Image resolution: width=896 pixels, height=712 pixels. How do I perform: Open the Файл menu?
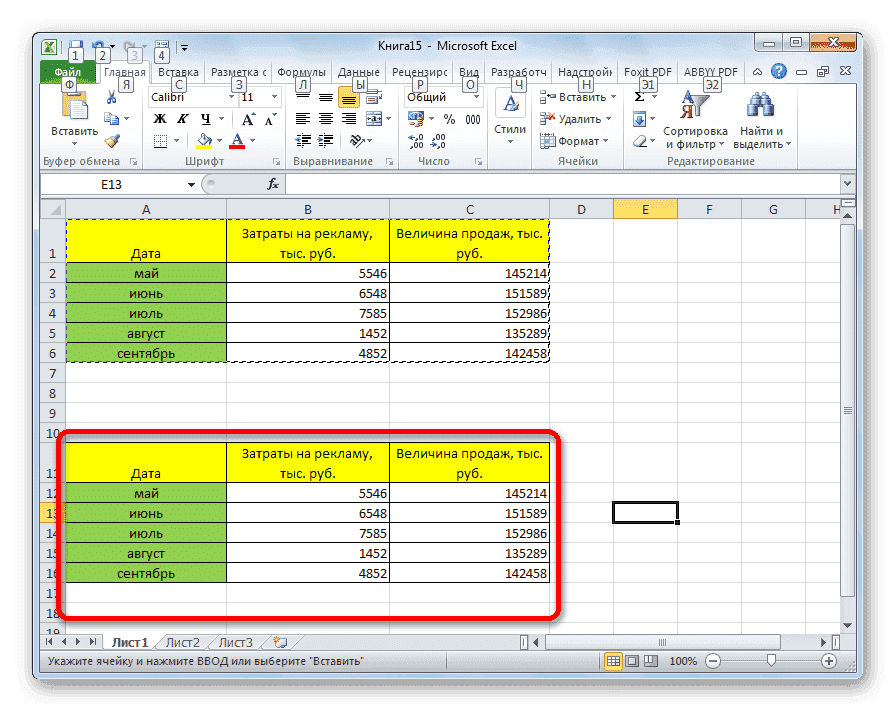[67, 72]
